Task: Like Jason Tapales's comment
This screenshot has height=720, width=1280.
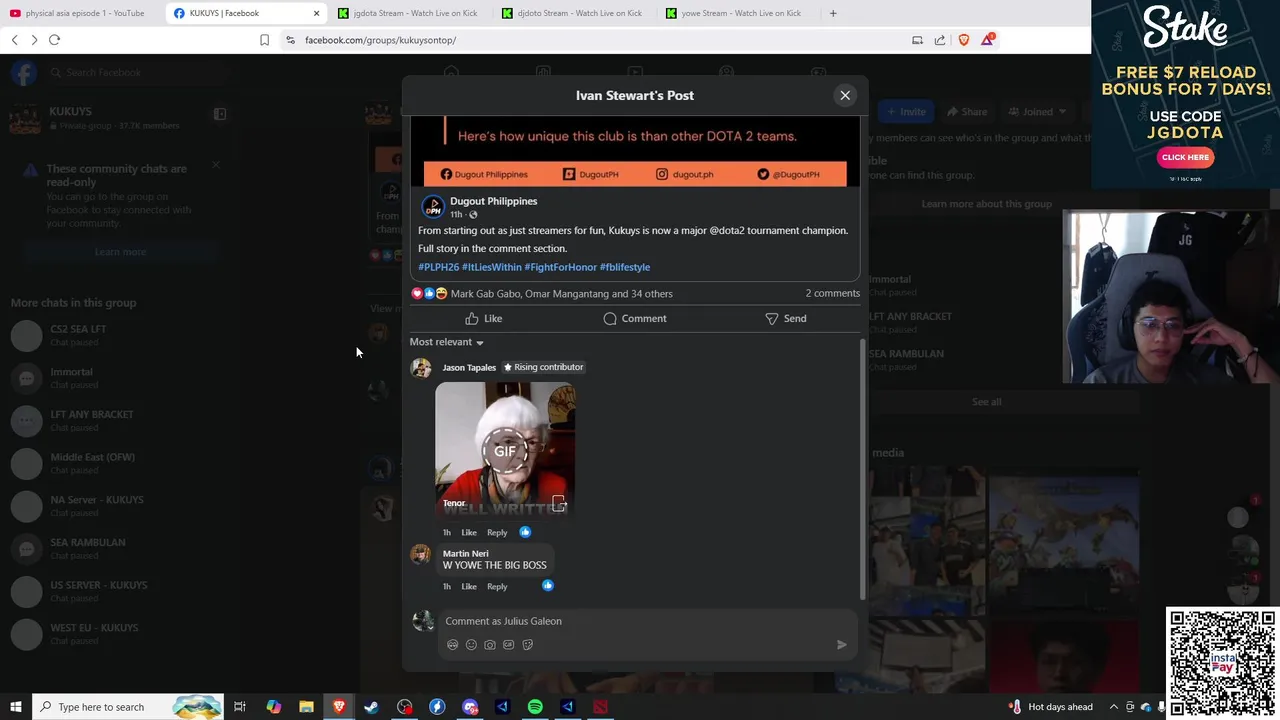Action: 468,532
